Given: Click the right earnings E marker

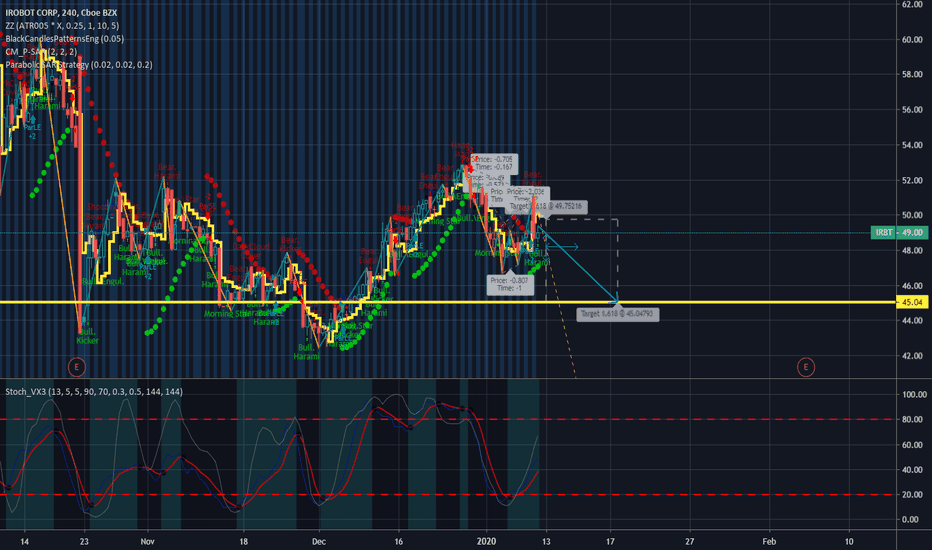Looking at the screenshot, I should [x=805, y=367].
